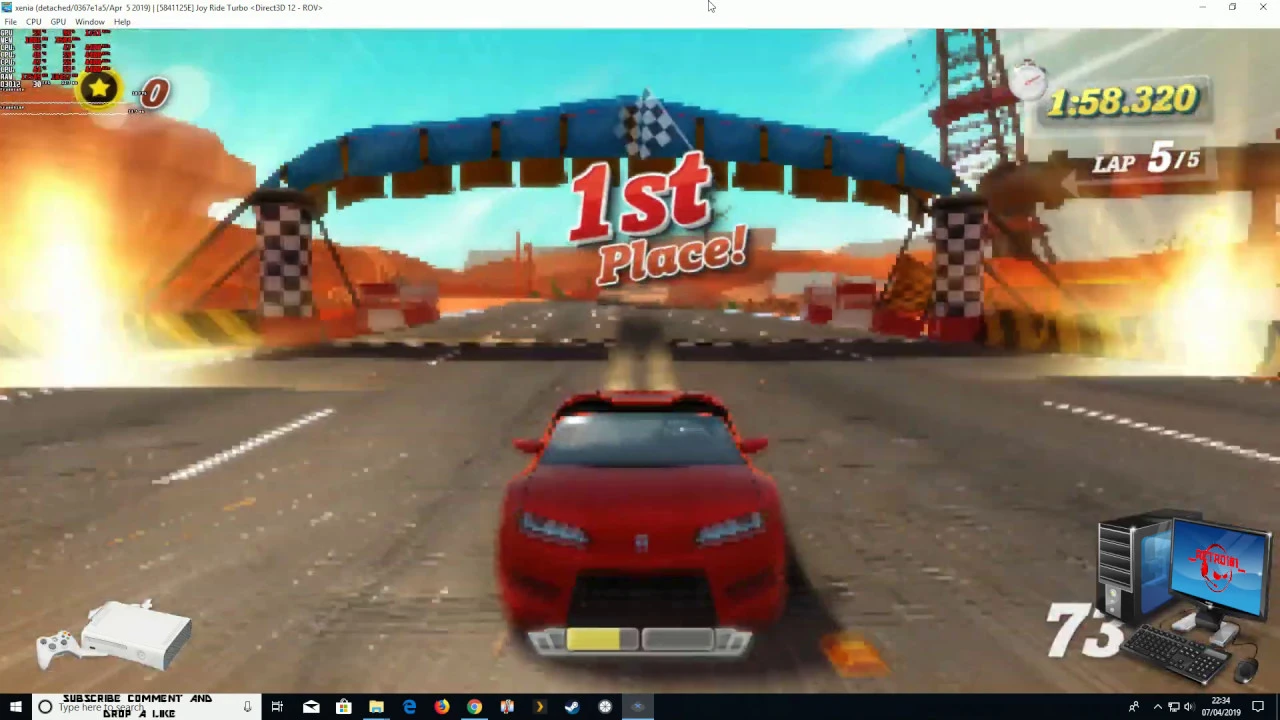The image size is (1280, 720).
Task: Select the active xenia taskbar icon
Action: [638, 707]
